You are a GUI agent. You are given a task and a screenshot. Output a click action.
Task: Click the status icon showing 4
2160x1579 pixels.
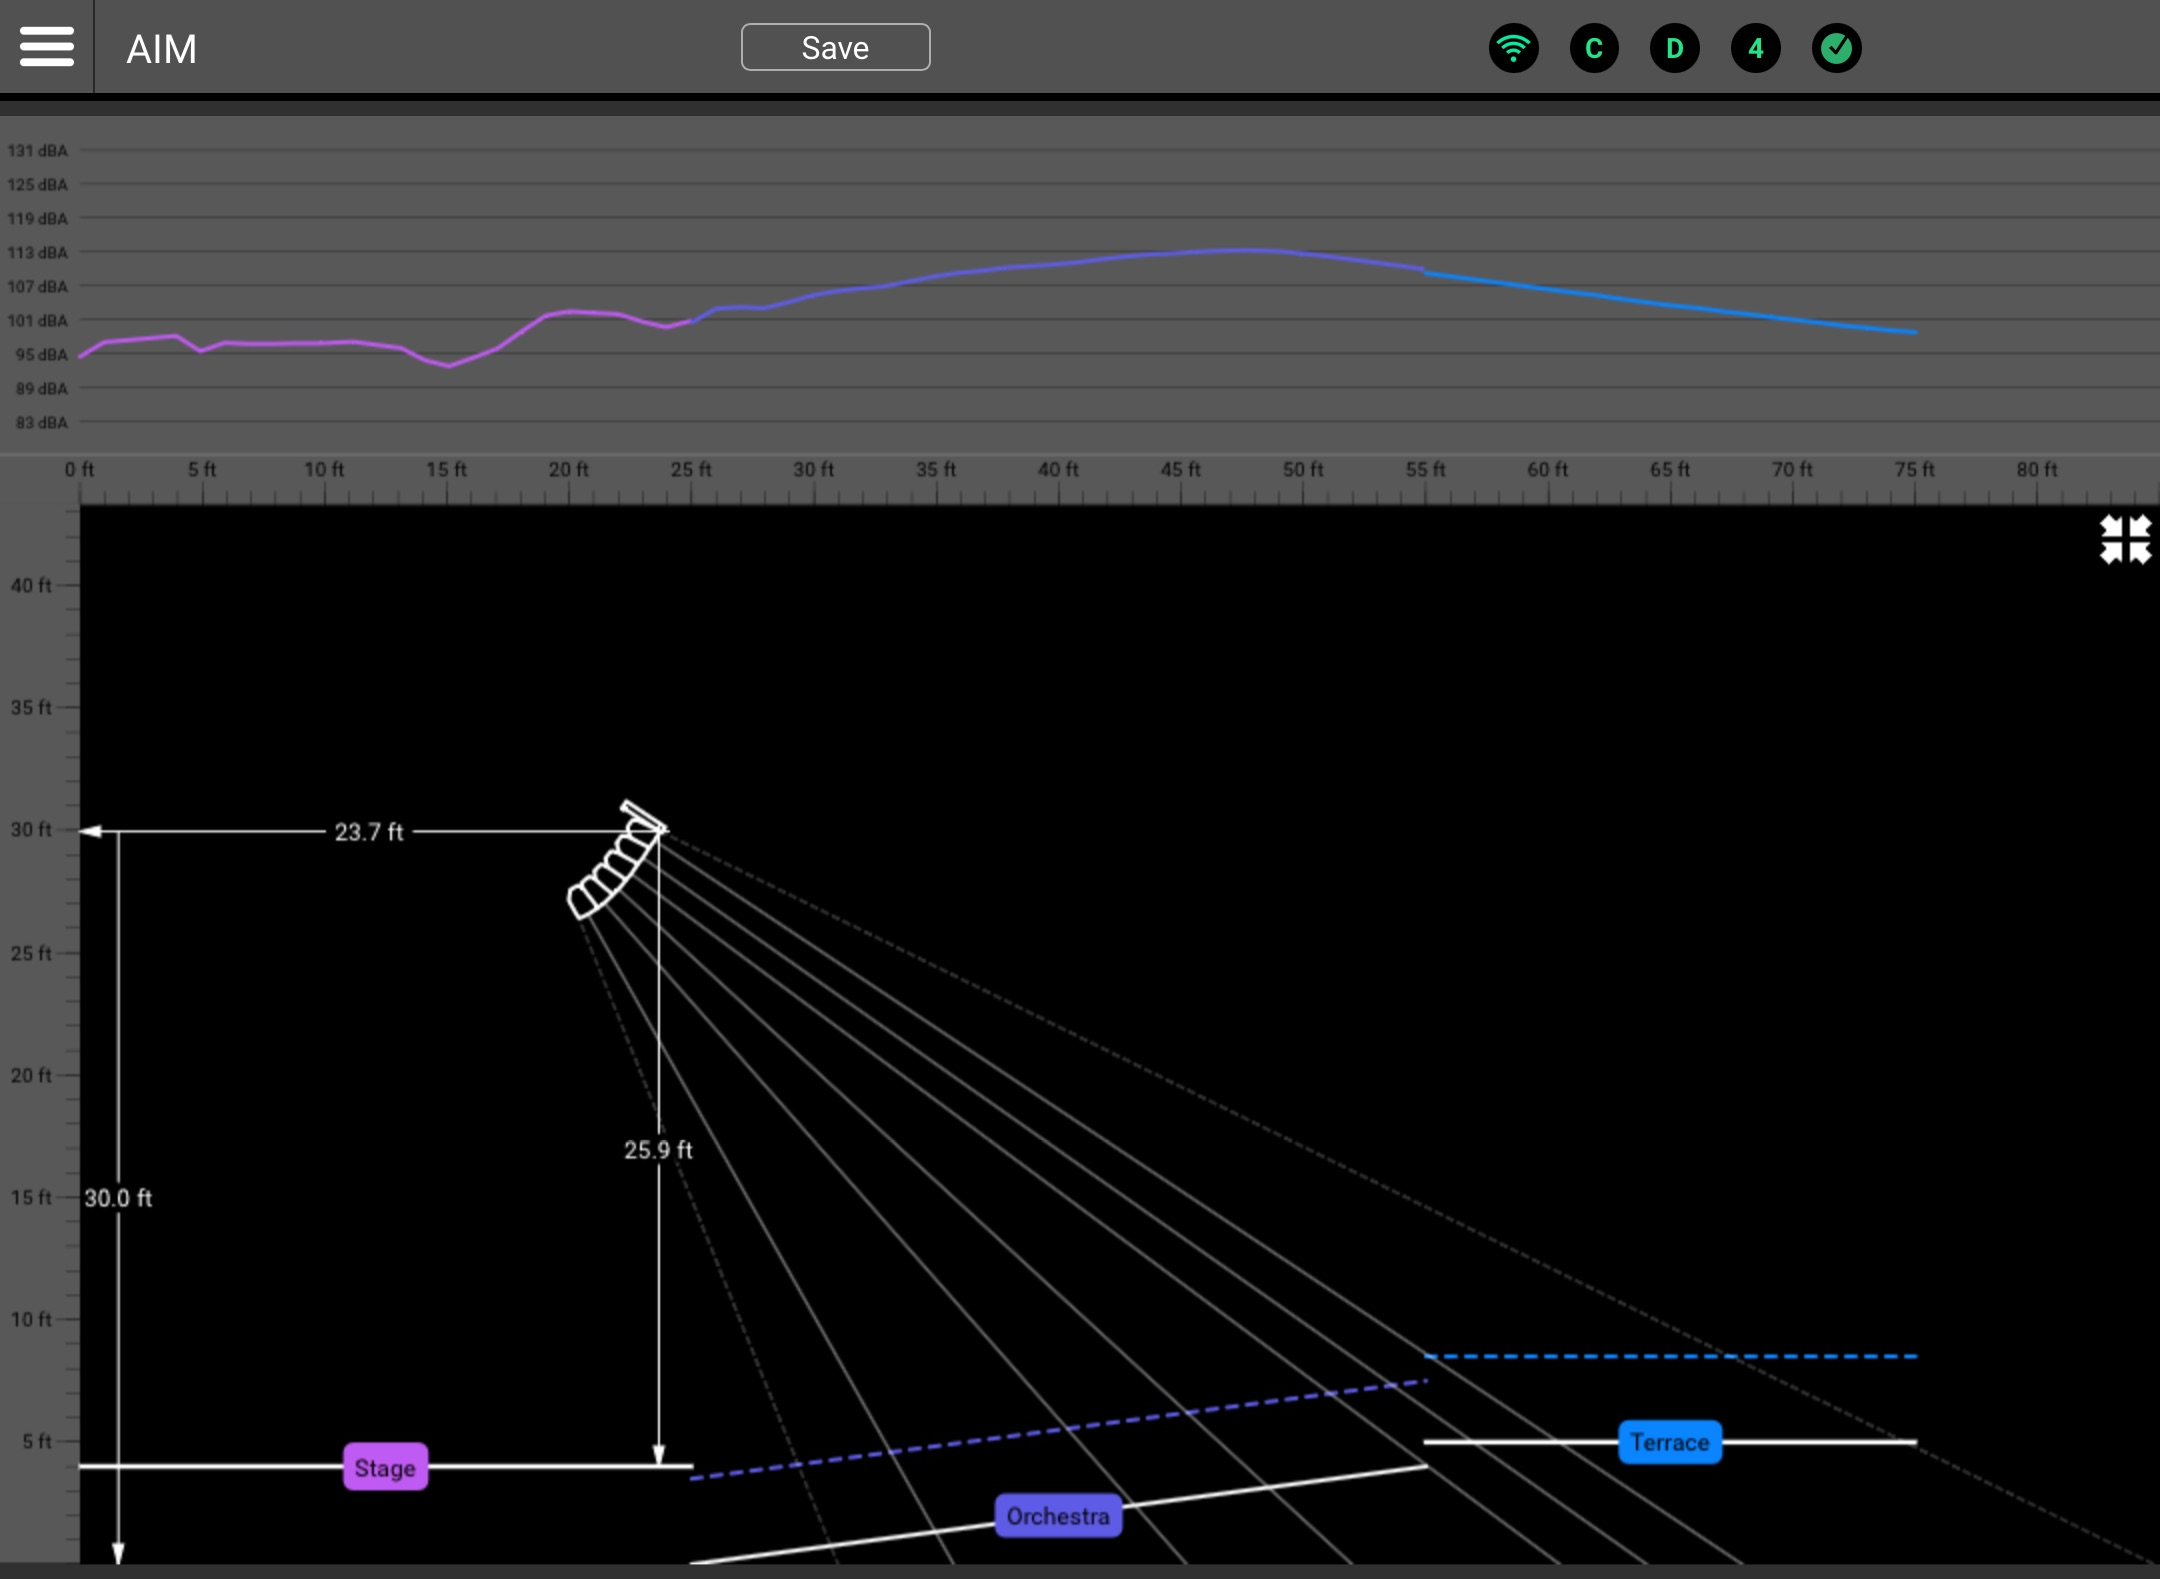[x=1756, y=48]
